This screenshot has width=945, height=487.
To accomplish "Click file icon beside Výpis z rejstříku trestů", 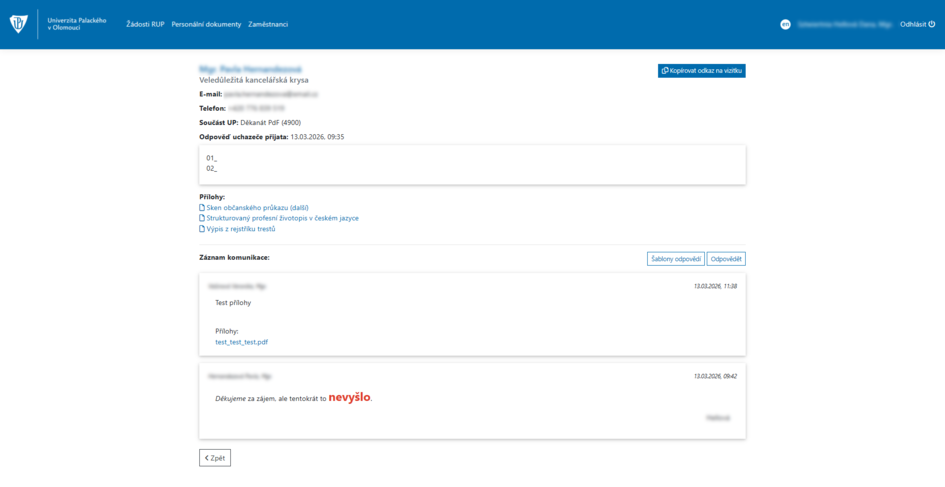I will (202, 229).
